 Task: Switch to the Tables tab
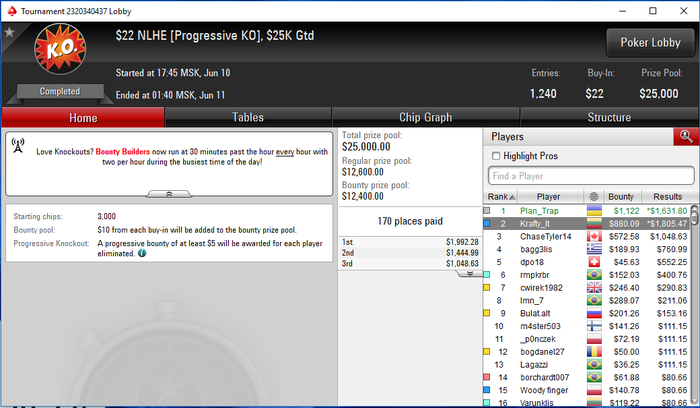(248, 117)
